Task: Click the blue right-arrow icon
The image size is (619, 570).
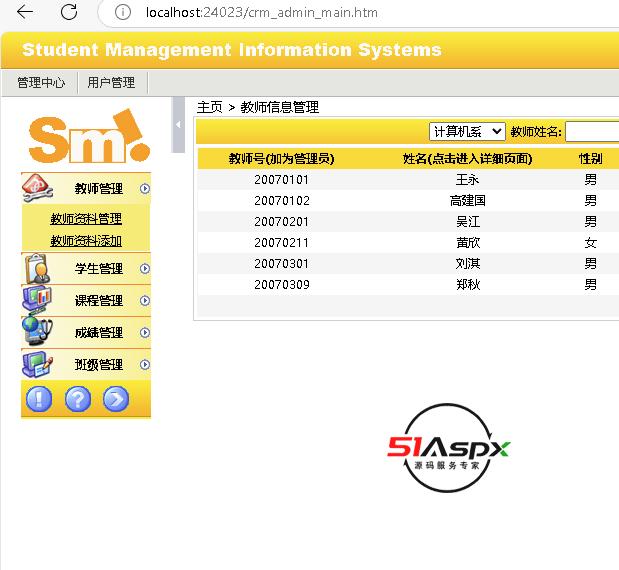Action: (x=116, y=399)
